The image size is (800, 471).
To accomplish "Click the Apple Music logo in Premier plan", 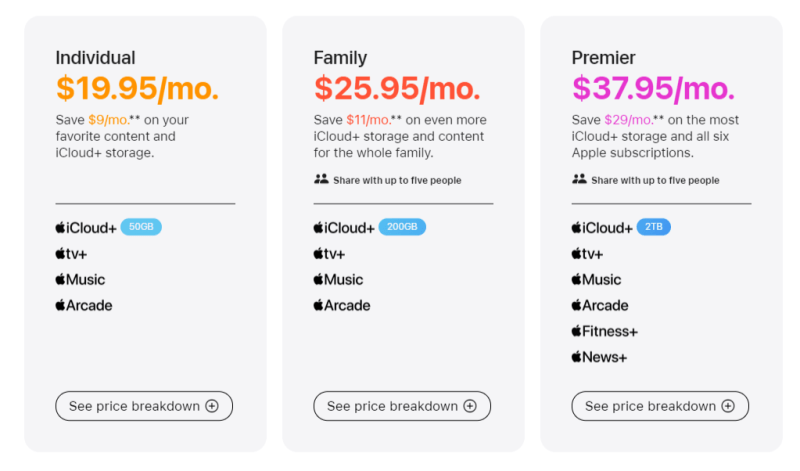I will point(596,280).
